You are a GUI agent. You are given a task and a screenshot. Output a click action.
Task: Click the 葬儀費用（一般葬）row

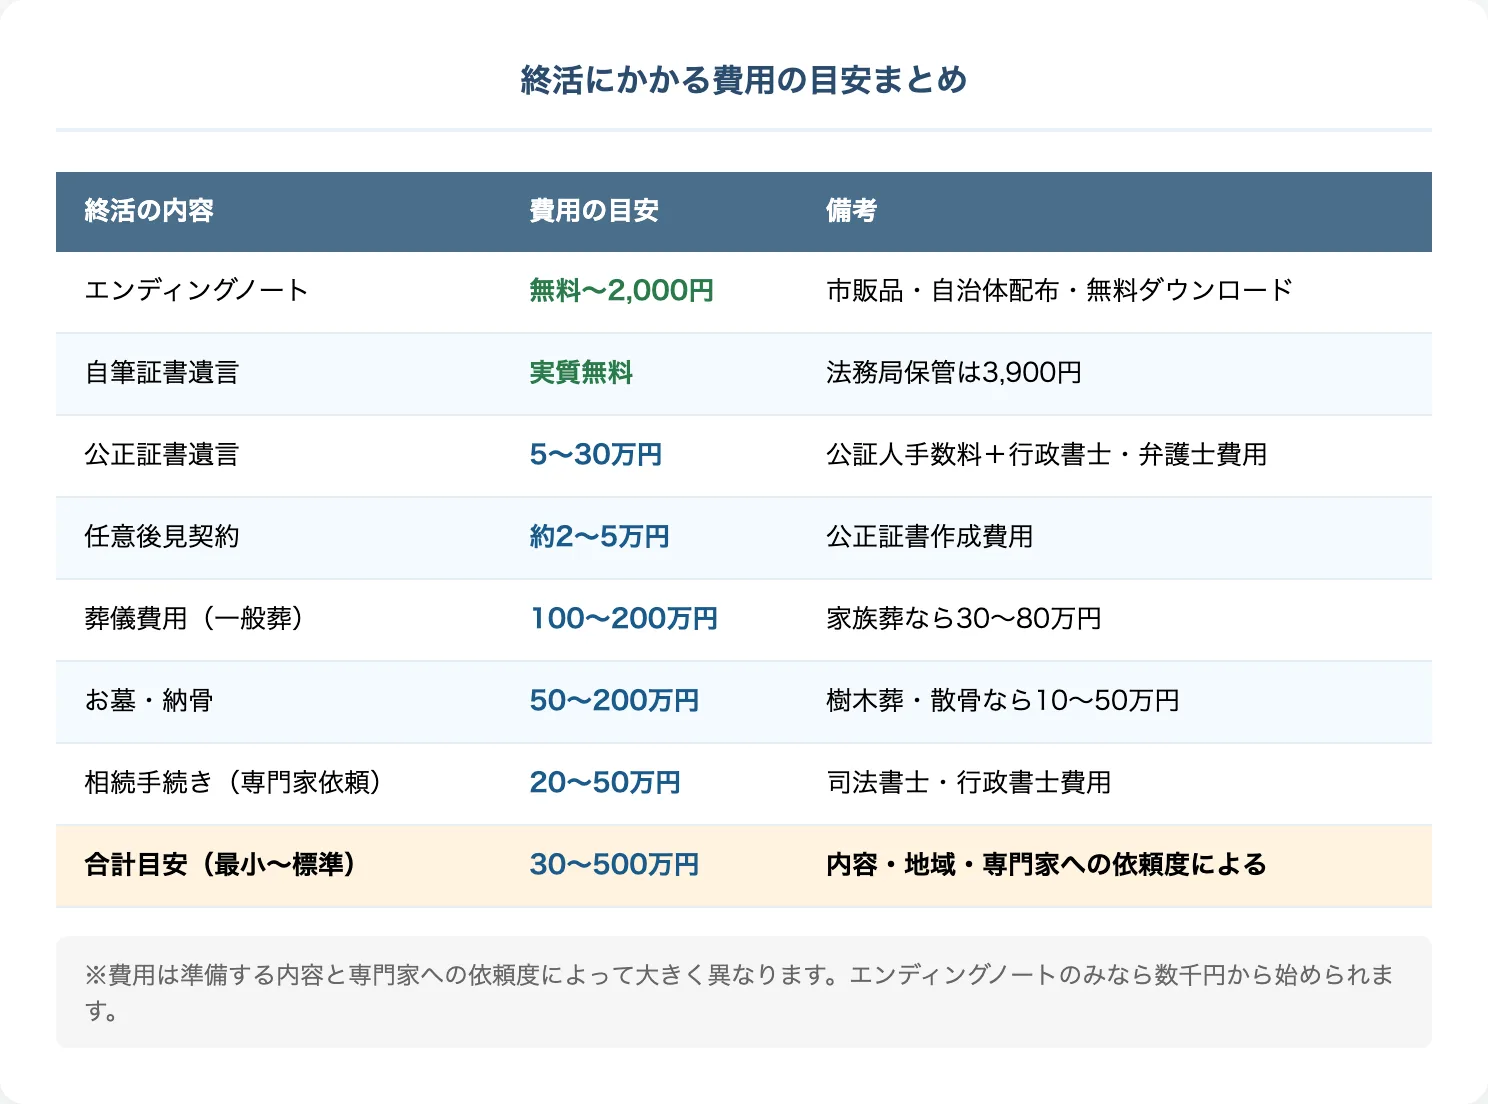(196, 619)
